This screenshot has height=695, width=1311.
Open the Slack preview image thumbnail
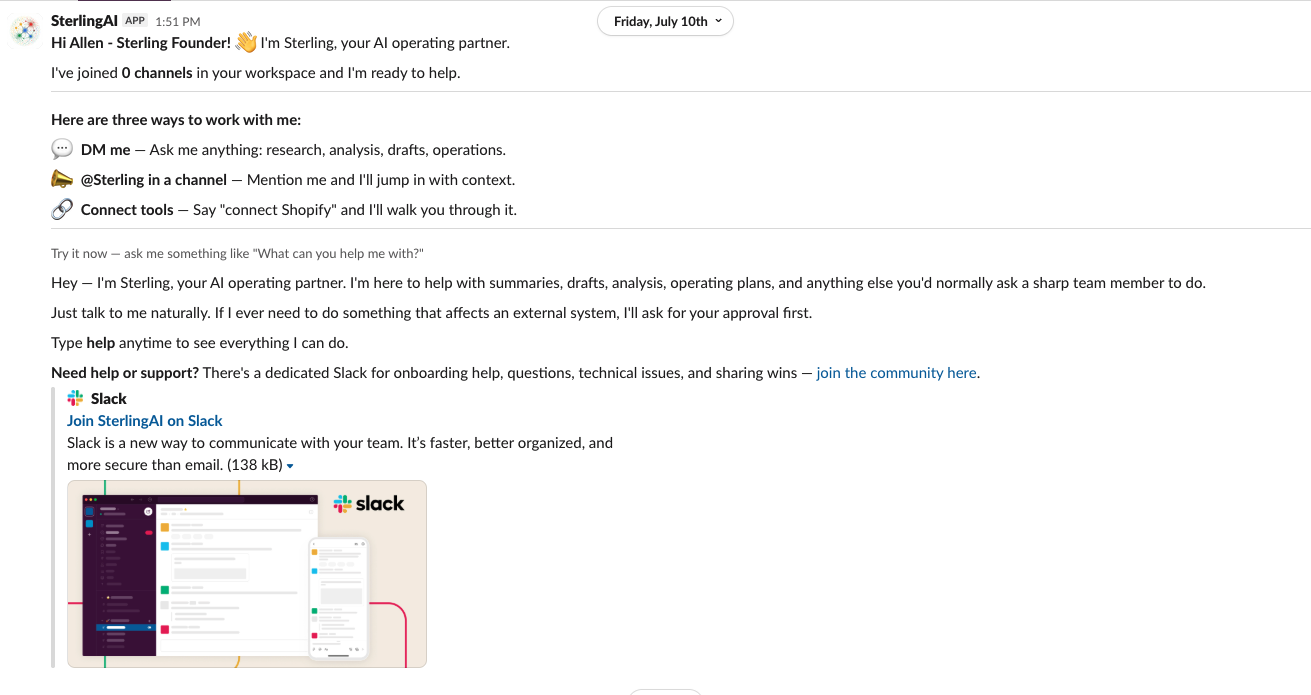click(x=247, y=574)
